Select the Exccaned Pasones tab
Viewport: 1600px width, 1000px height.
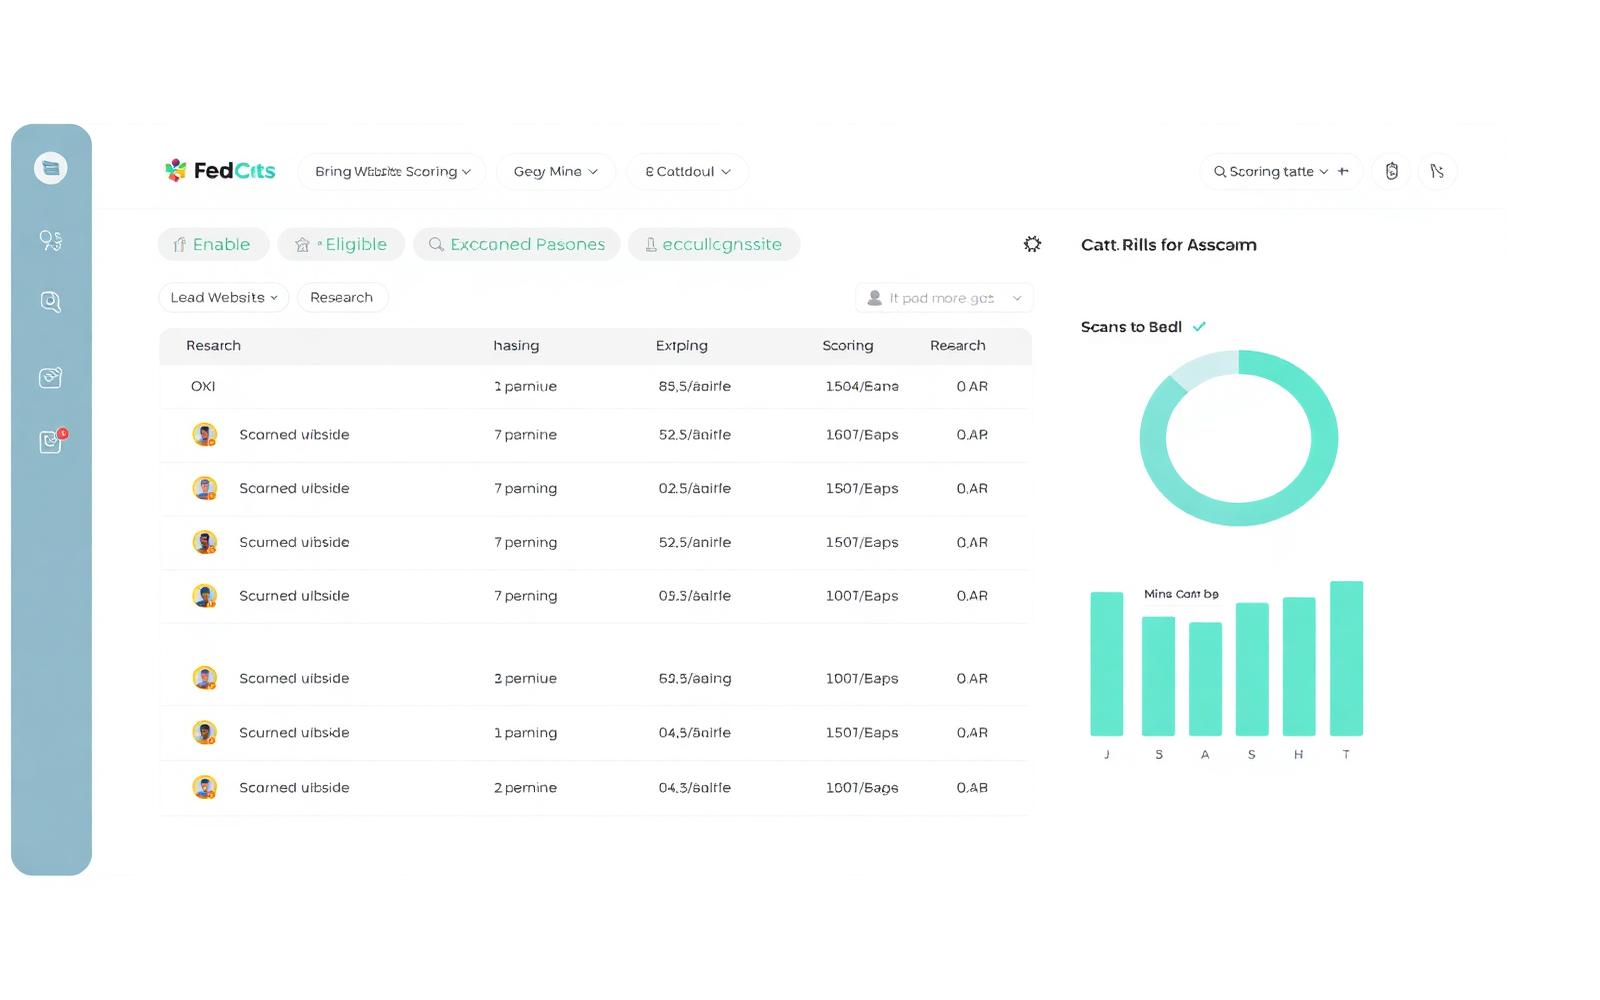(517, 244)
